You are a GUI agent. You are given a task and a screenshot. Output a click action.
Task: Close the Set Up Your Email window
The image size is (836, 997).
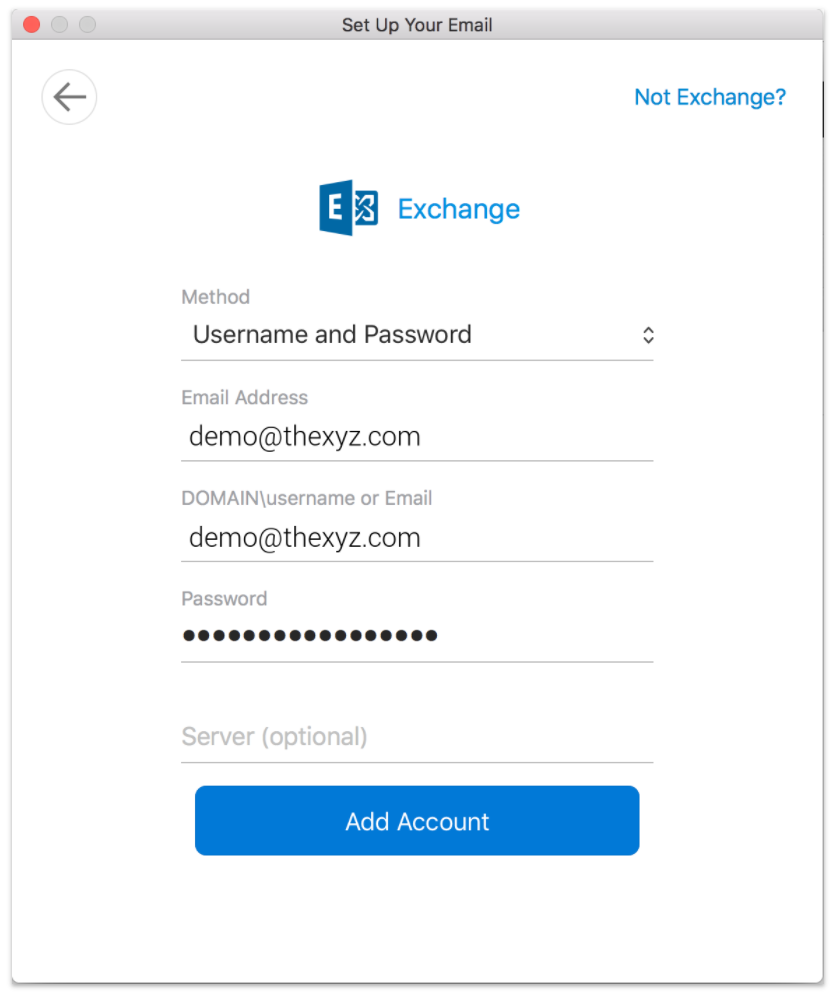tap(32, 25)
